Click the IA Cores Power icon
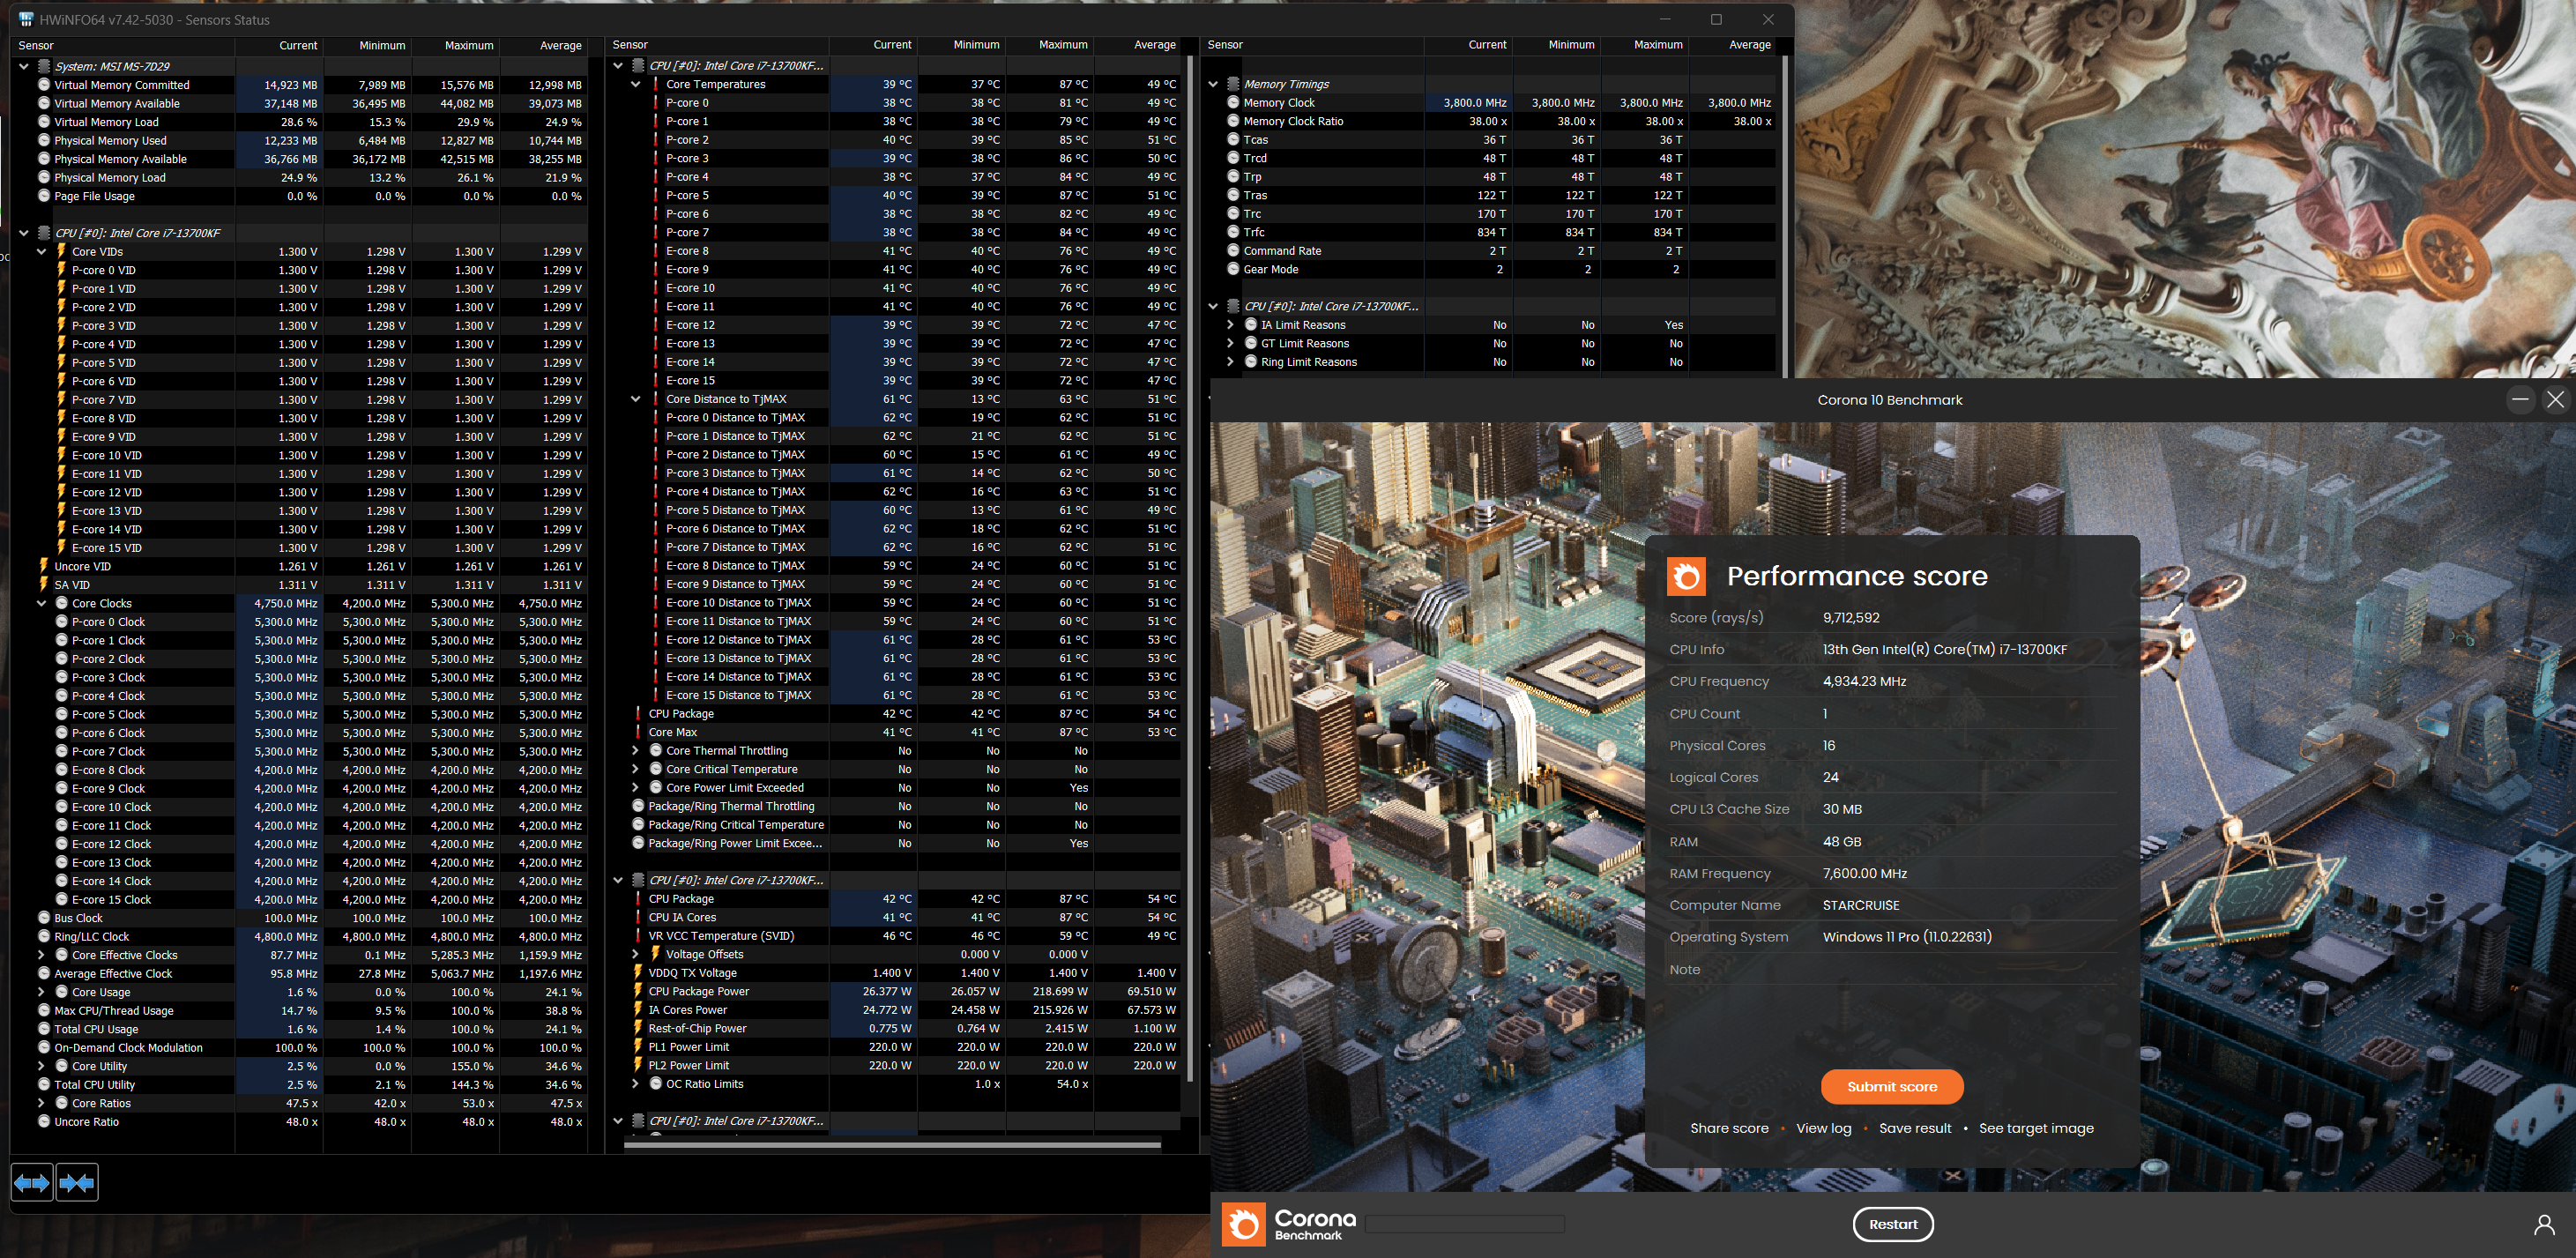The height and width of the screenshot is (1258, 2576). click(638, 1010)
